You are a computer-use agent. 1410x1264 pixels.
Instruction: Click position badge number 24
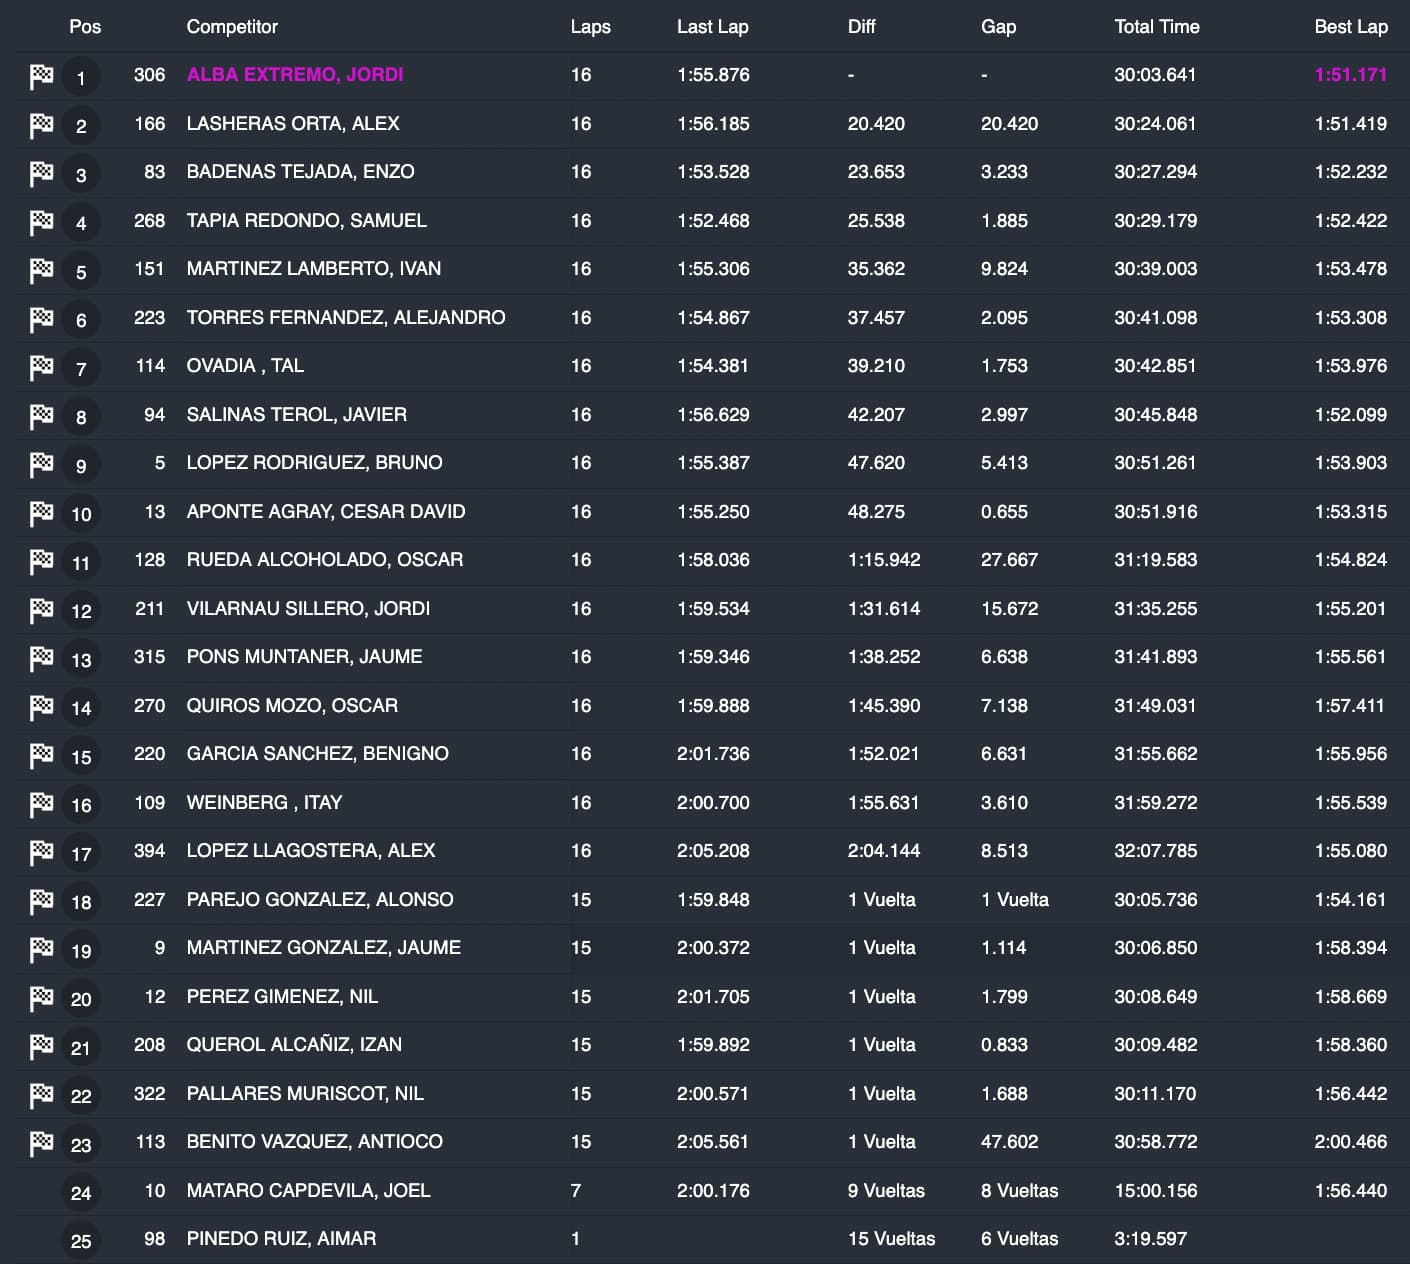(81, 1192)
